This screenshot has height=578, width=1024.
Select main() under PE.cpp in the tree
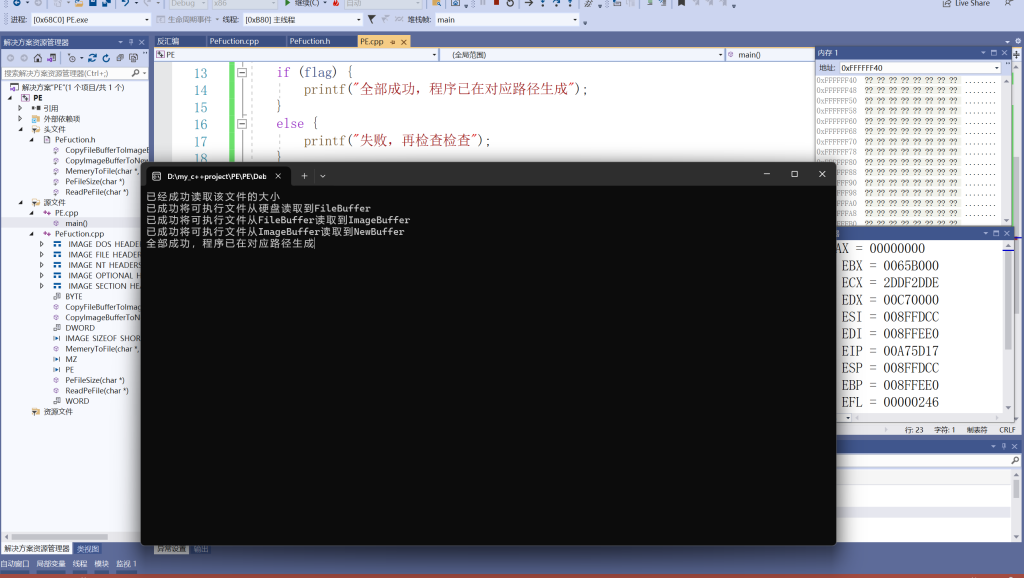tap(76, 223)
